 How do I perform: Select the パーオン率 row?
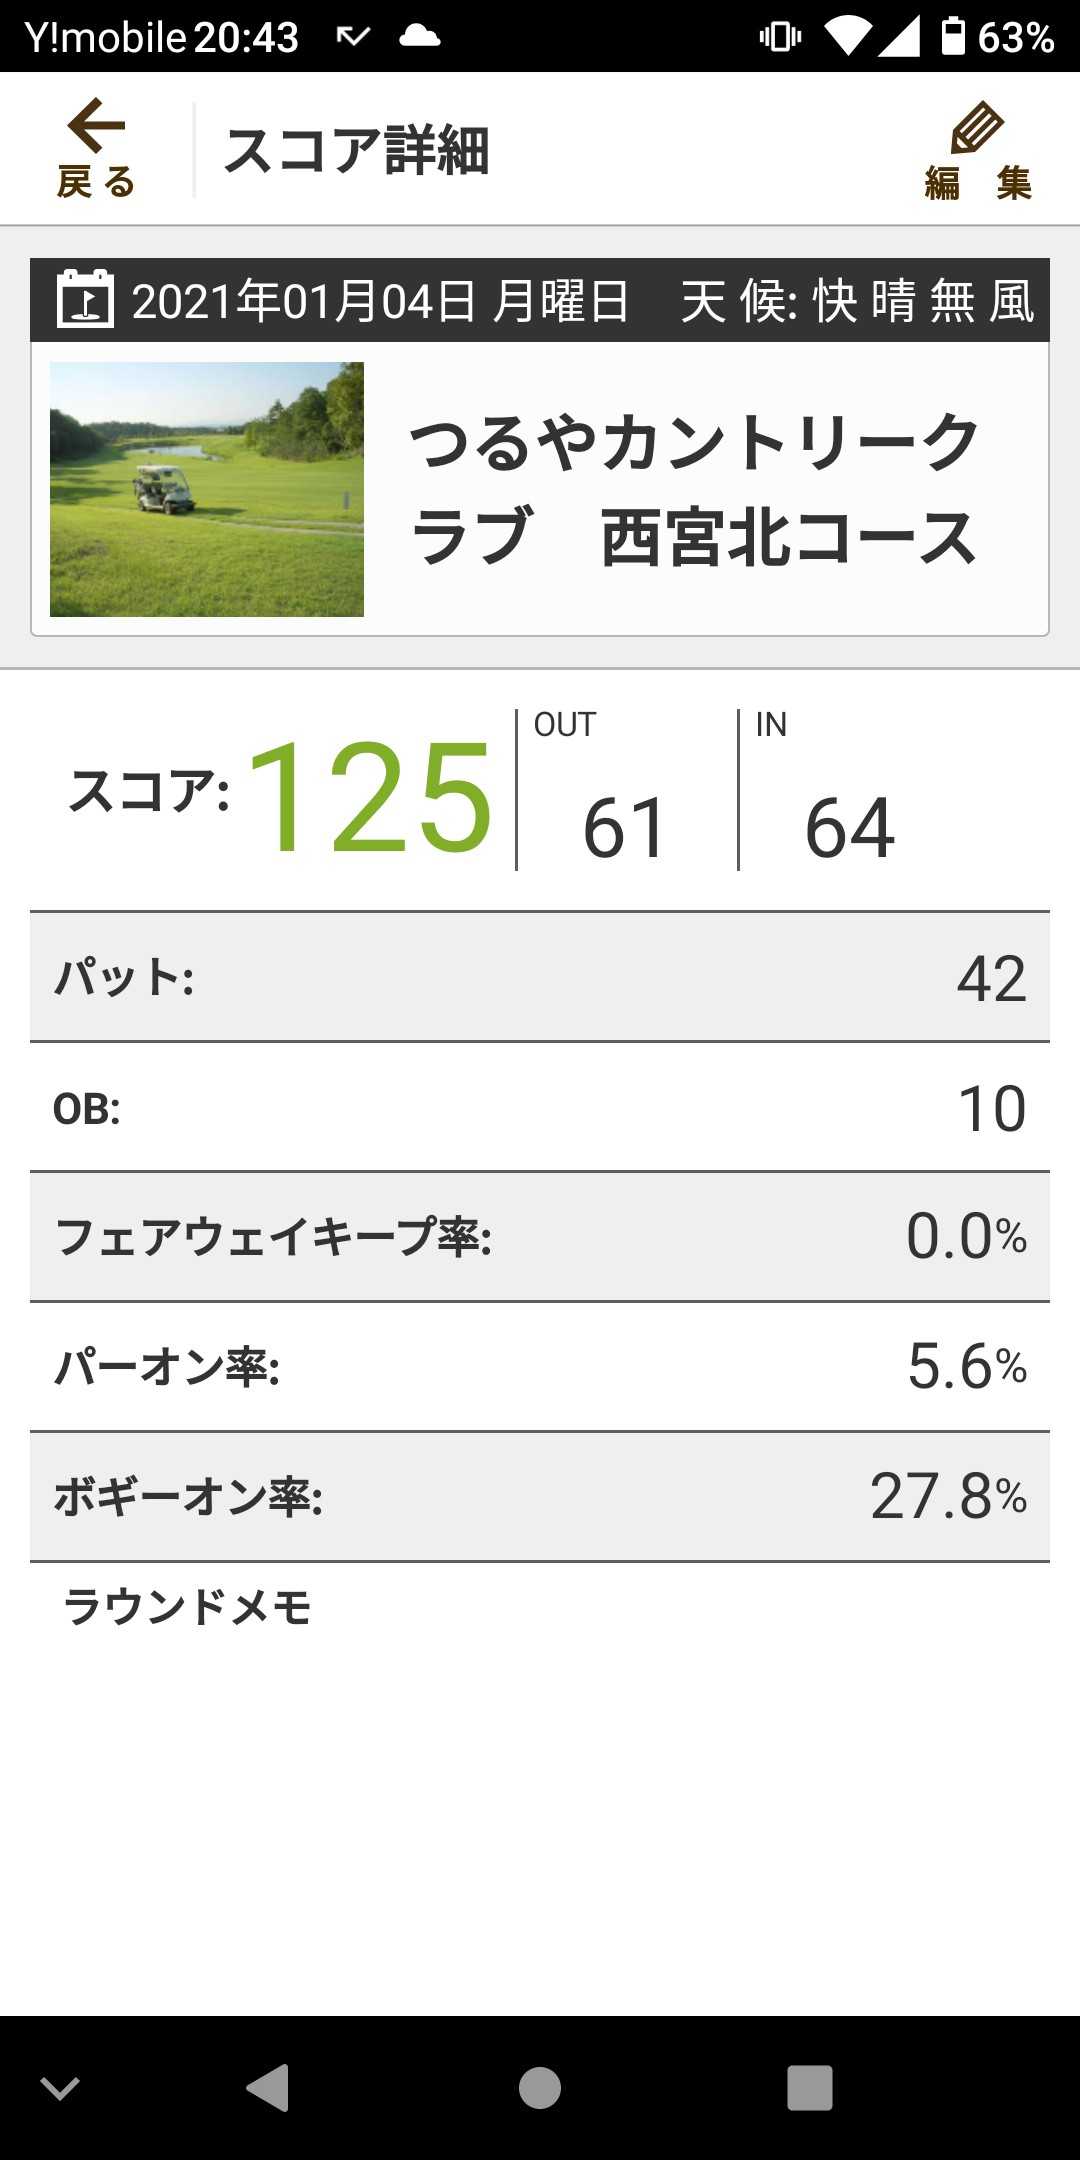(540, 1367)
